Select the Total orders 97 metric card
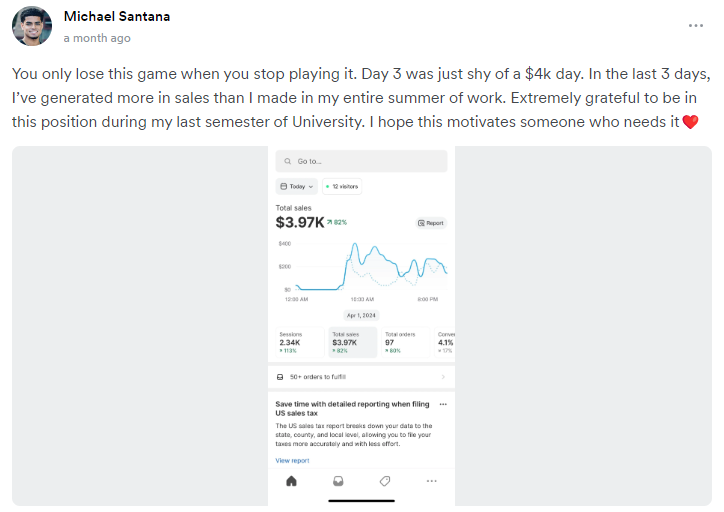This screenshot has height=512, width=724. click(403, 342)
